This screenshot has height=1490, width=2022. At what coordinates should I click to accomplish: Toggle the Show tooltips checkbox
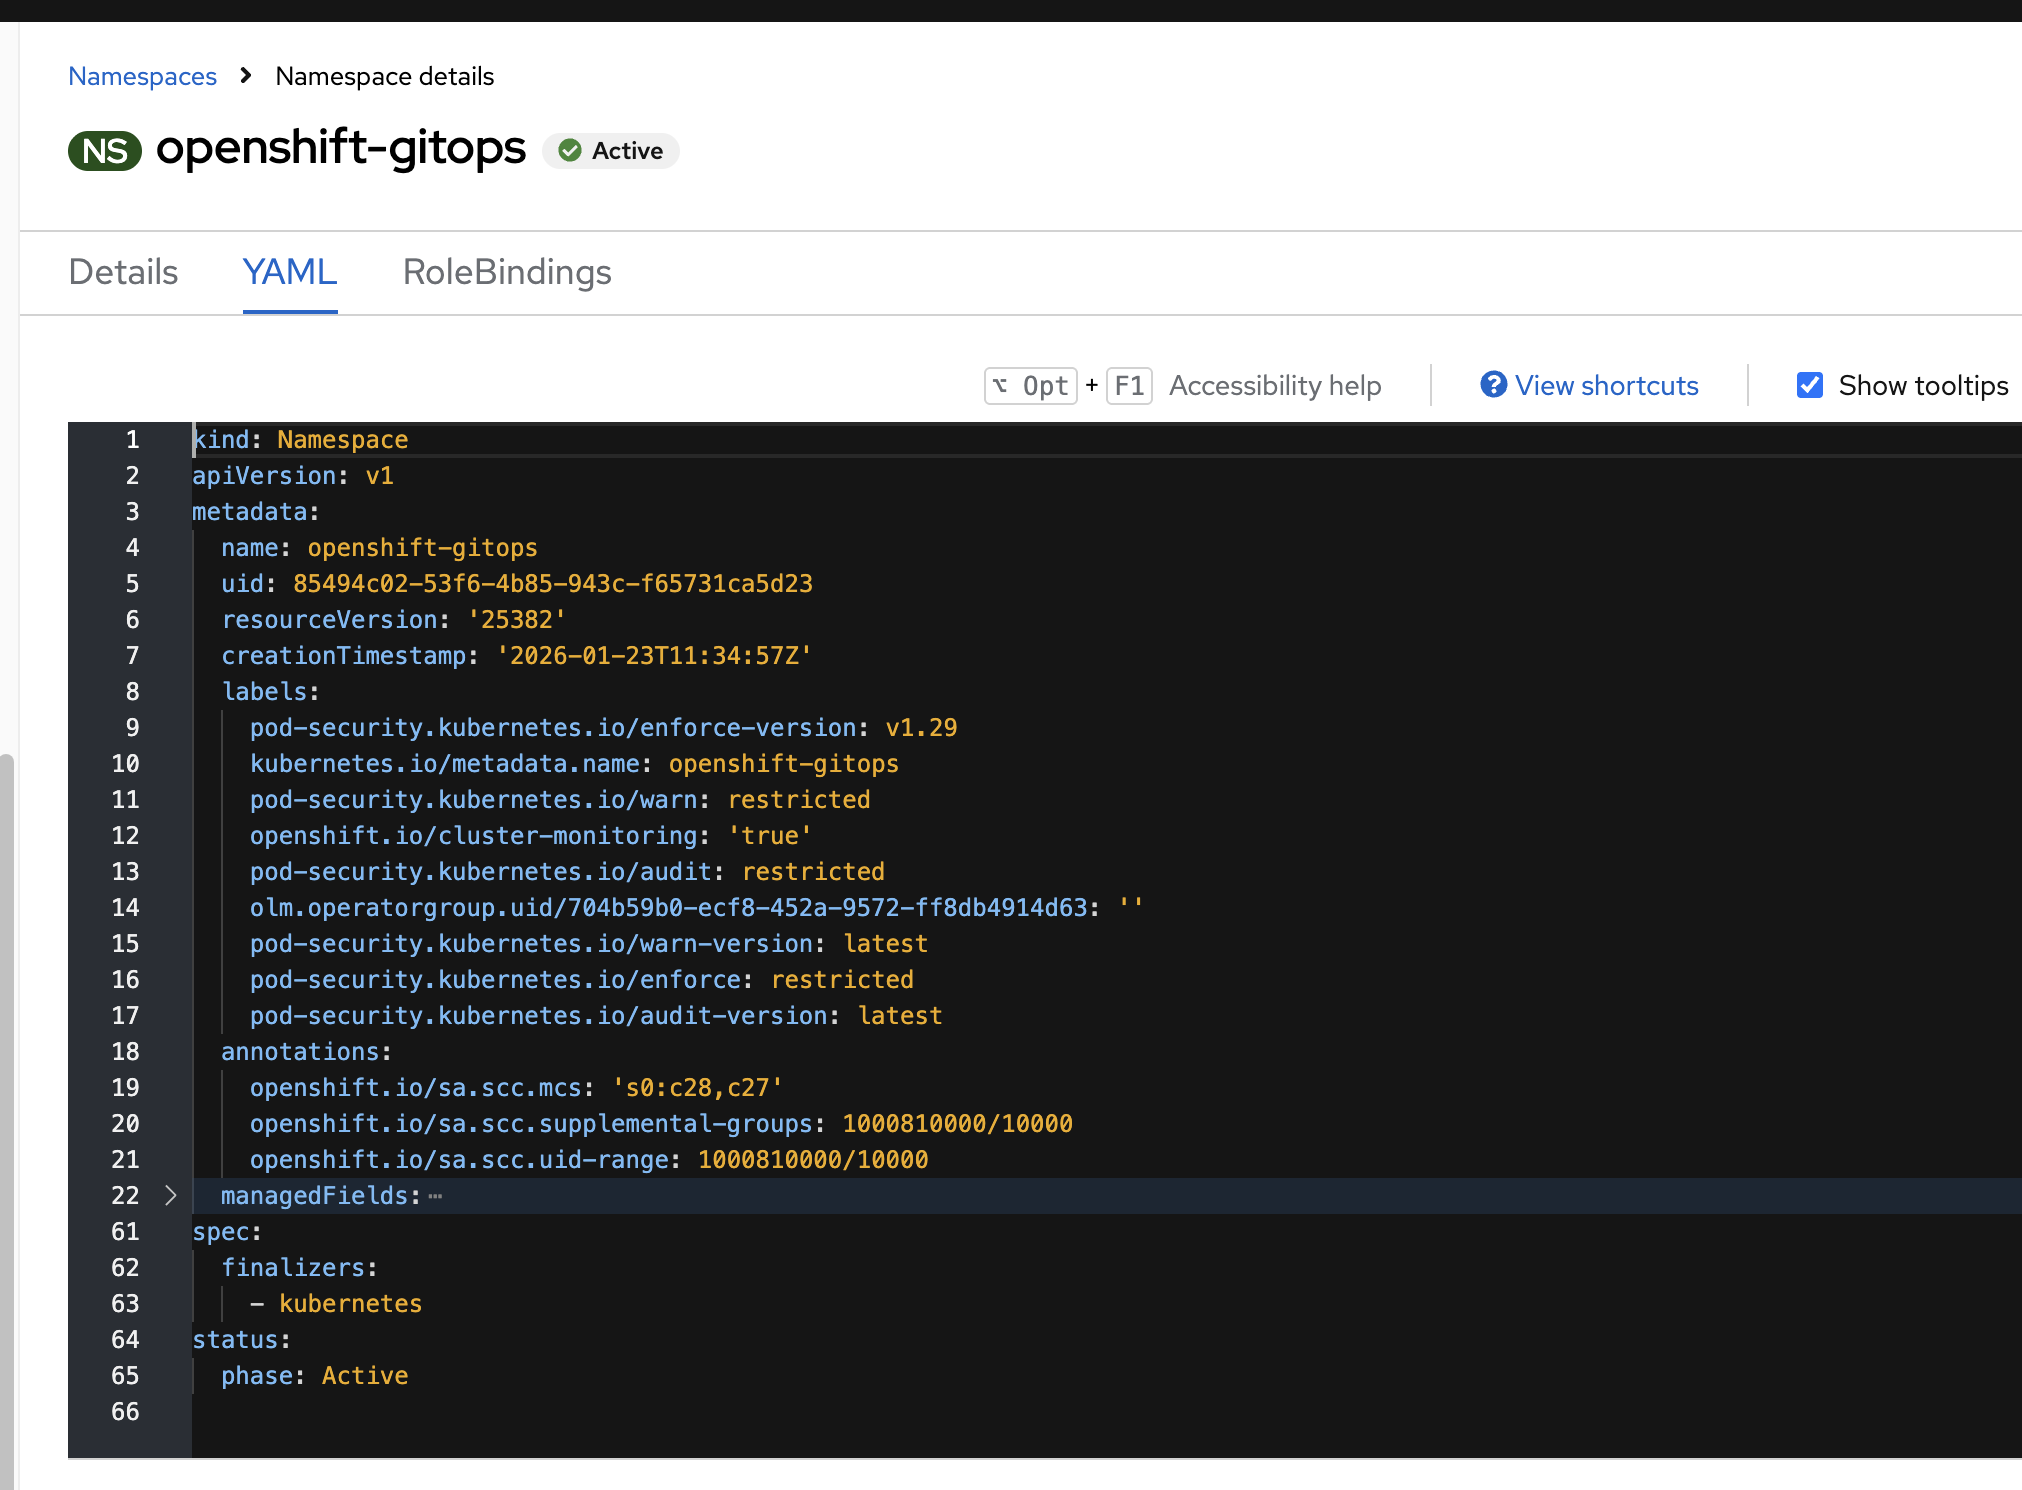pyautogui.click(x=1809, y=385)
